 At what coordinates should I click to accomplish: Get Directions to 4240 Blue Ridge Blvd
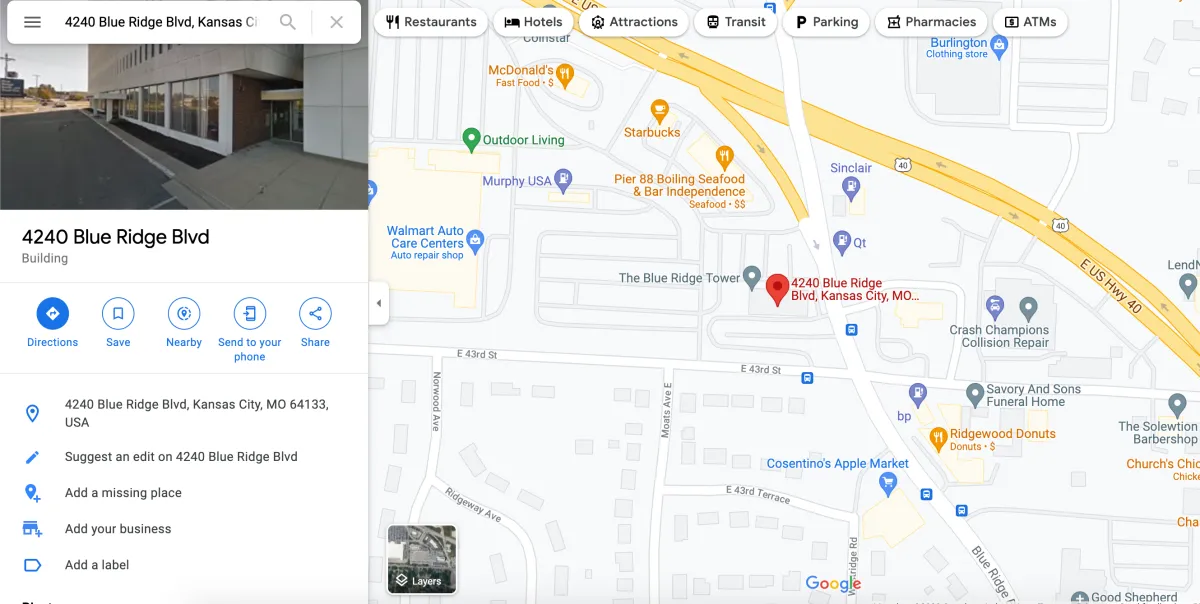(53, 313)
